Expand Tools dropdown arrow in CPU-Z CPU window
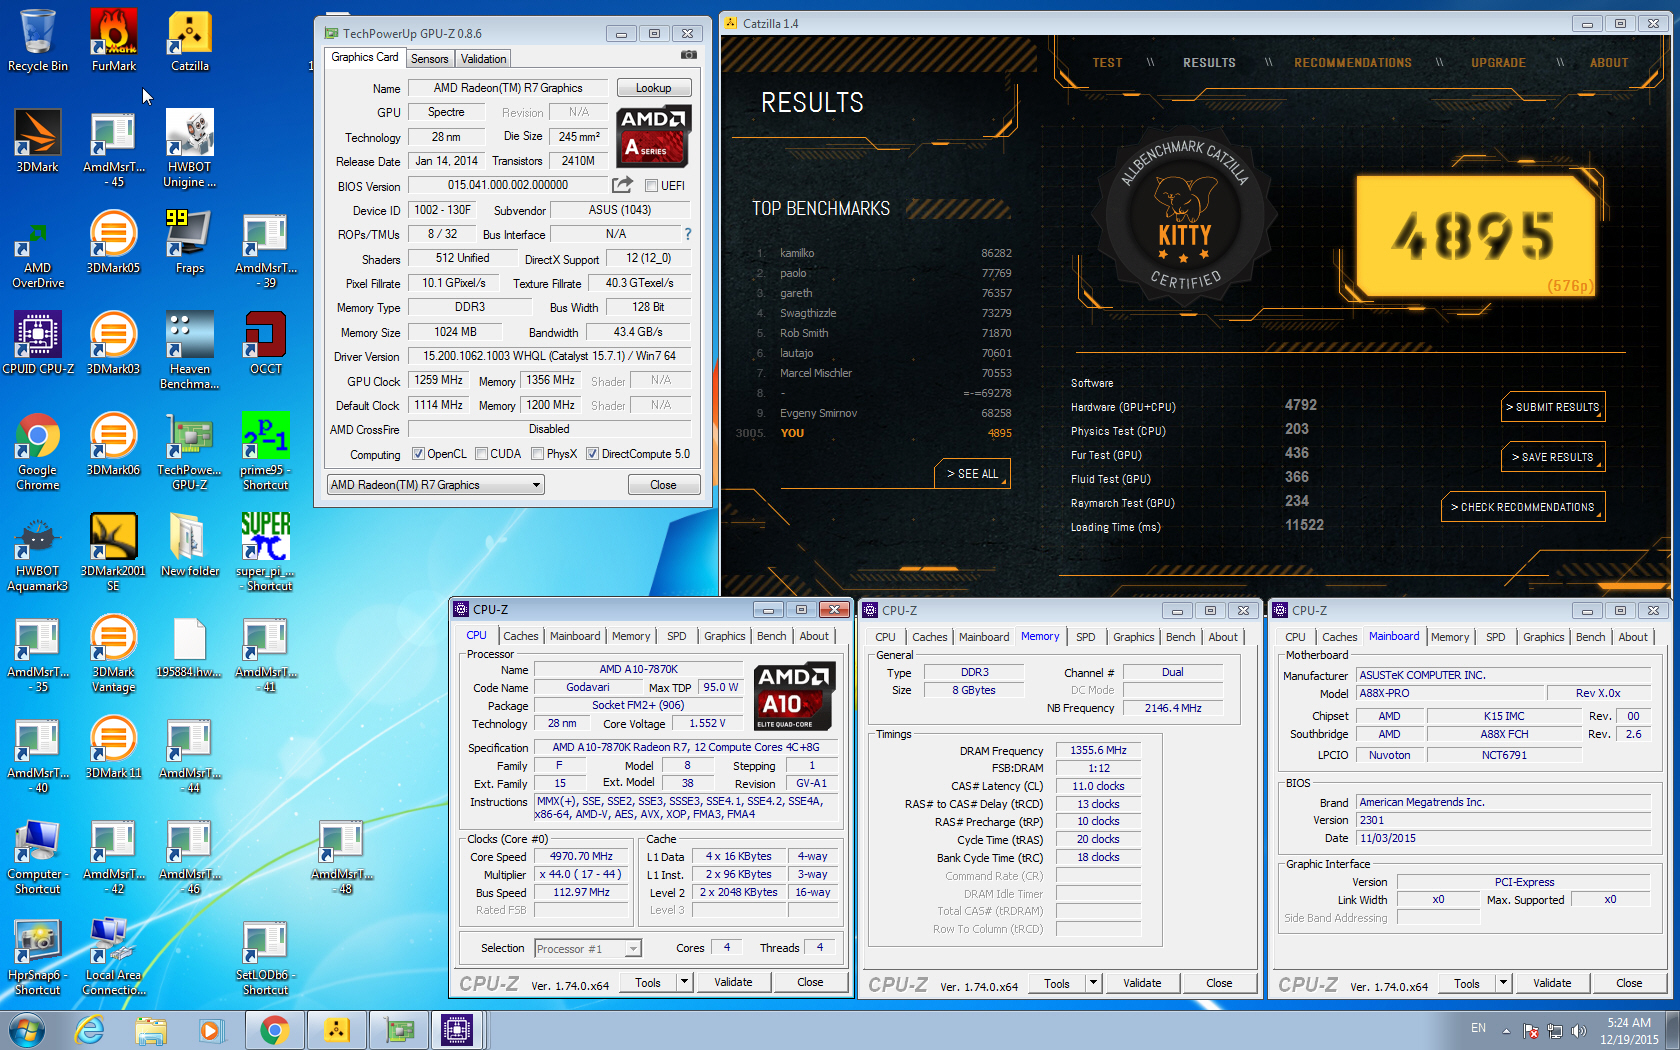The height and width of the screenshot is (1050, 1680). [x=685, y=983]
